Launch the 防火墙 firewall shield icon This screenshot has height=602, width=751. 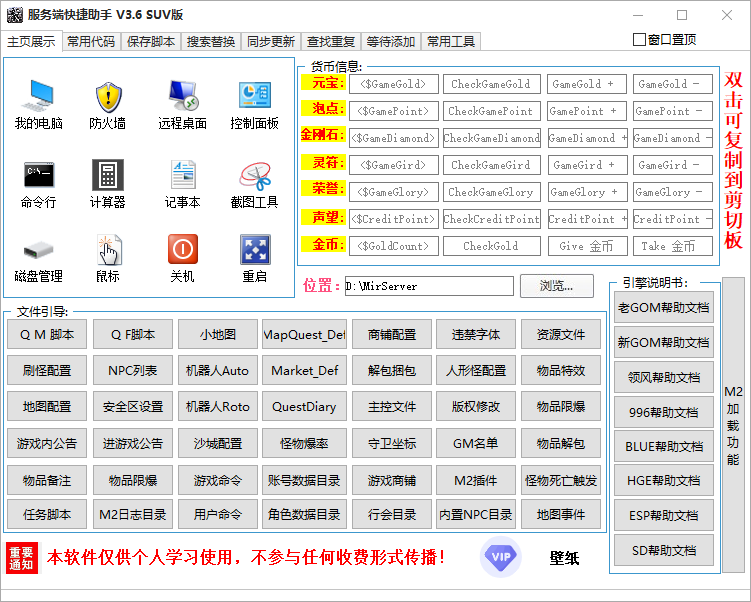pyautogui.click(x=109, y=97)
